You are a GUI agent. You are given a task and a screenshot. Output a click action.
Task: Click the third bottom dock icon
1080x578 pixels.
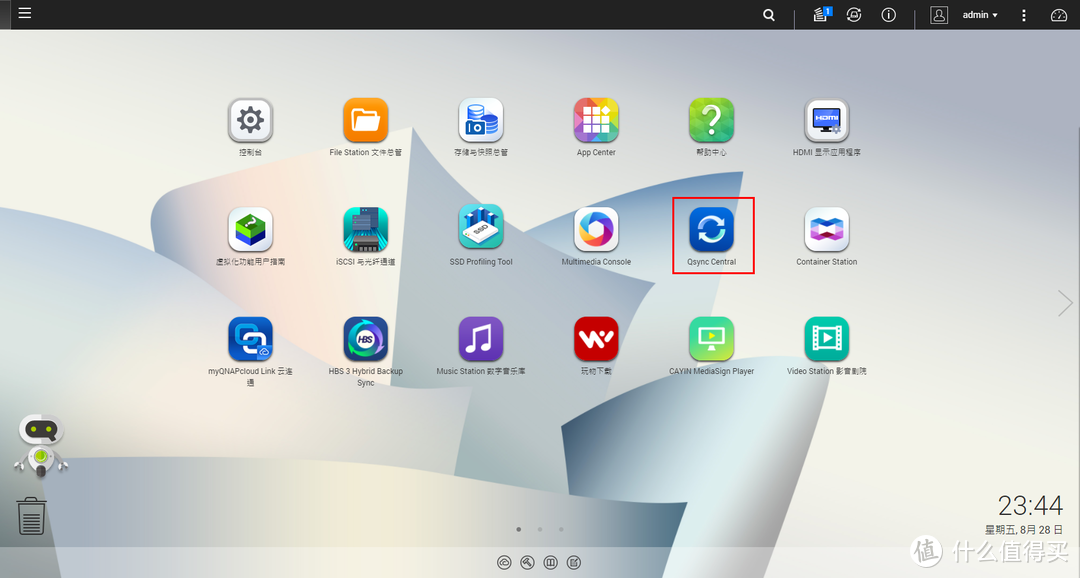550,563
